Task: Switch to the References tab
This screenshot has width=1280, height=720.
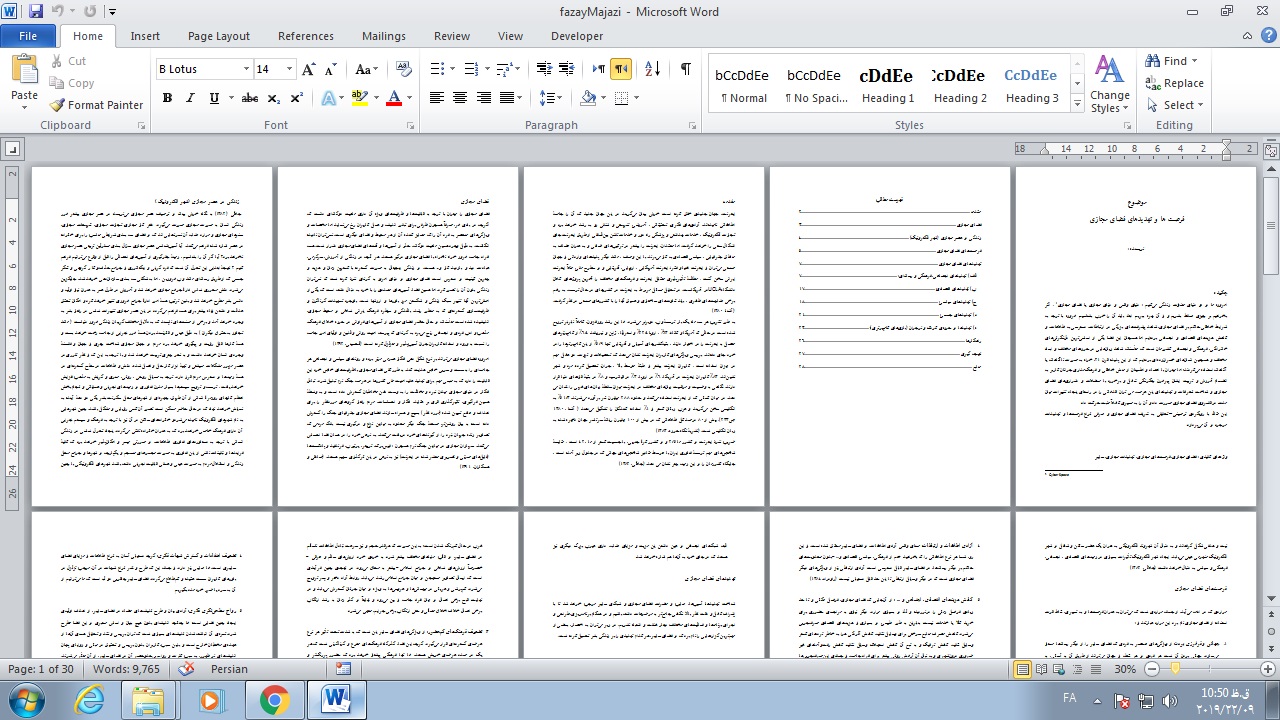Action: (306, 36)
